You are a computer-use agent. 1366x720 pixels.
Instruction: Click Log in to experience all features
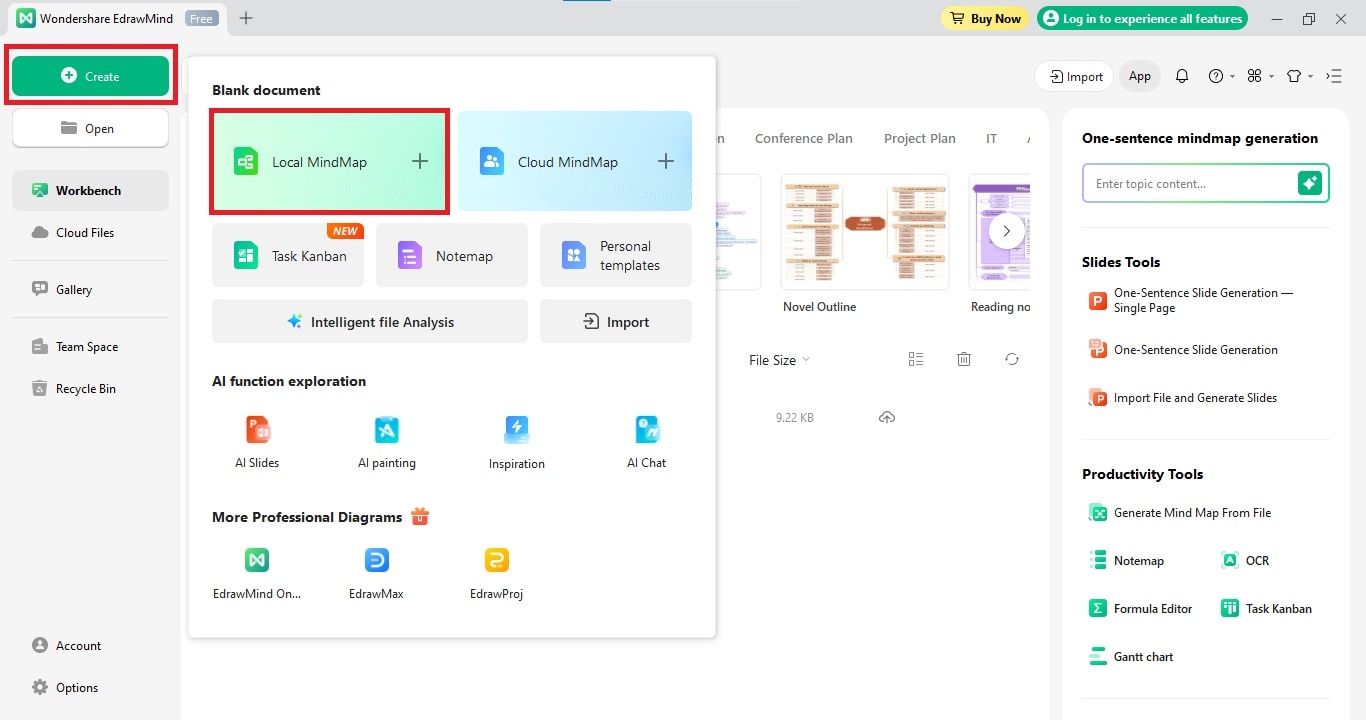pos(1142,18)
